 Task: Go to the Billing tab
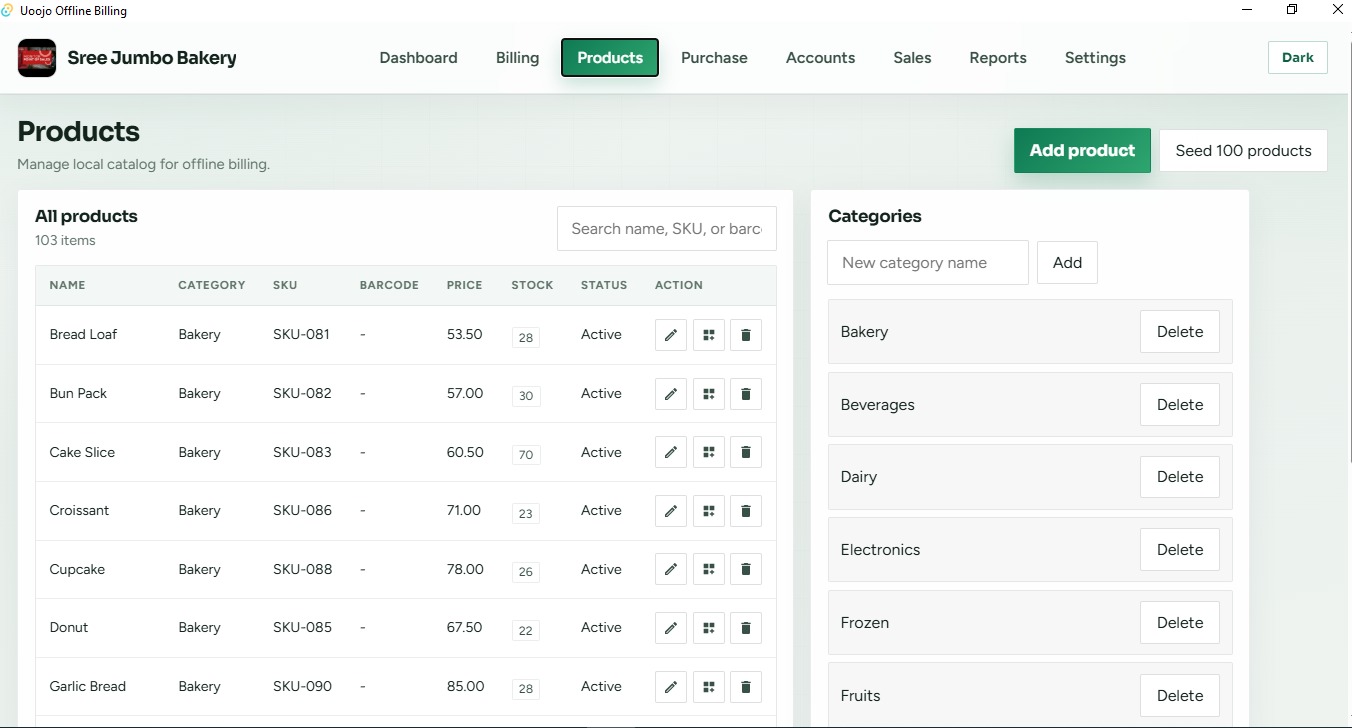(517, 58)
